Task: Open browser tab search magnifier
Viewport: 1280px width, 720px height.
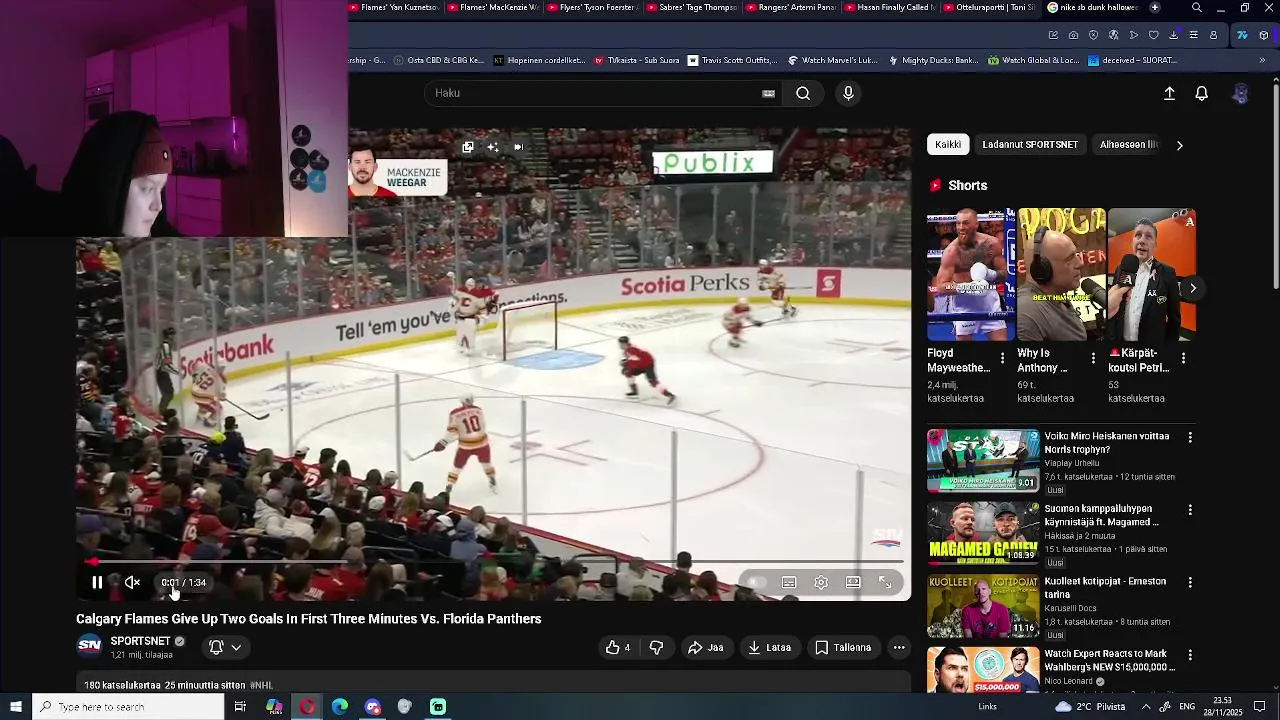Action: [1197, 7]
